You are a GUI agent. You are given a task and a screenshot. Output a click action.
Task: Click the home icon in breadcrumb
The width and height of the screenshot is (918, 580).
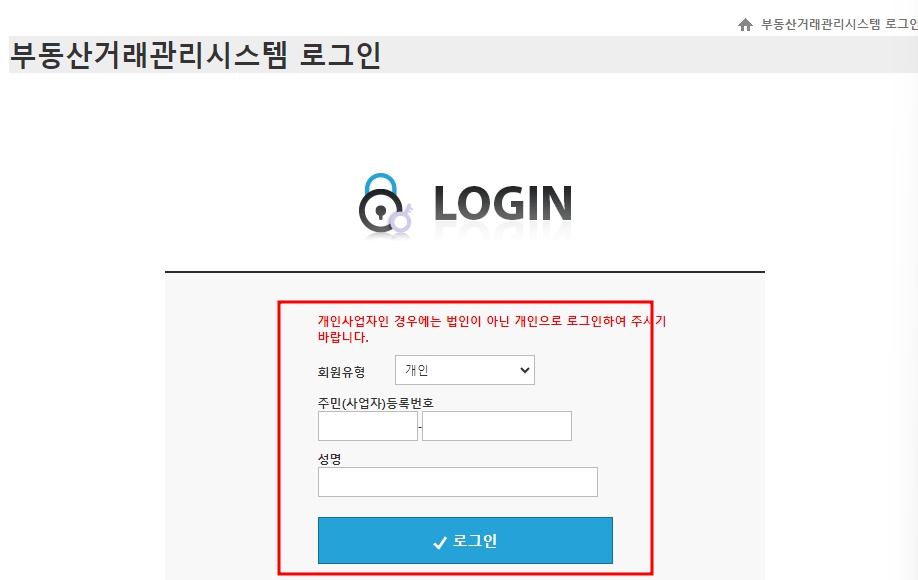[x=745, y=25]
